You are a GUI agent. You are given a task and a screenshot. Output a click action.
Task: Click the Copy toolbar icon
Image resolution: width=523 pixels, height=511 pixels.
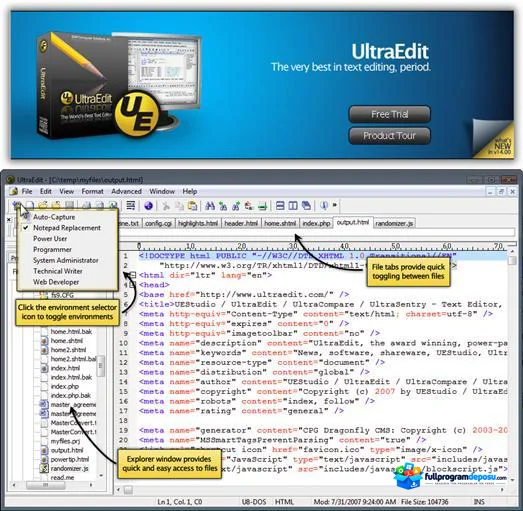[x=179, y=206]
